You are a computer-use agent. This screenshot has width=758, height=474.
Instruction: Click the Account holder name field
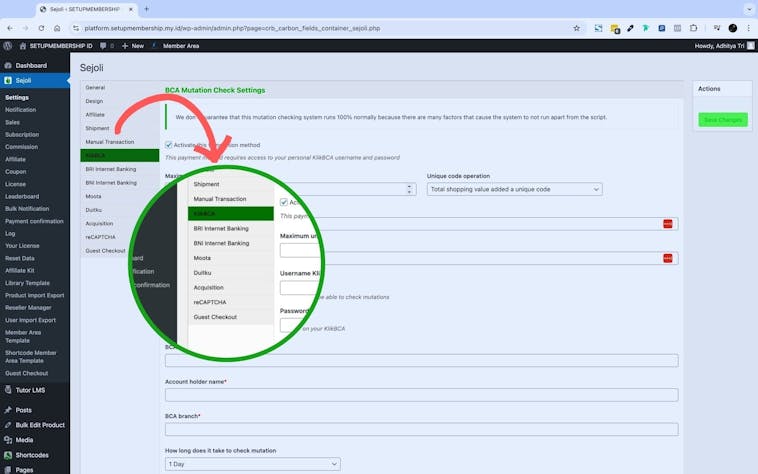(x=421, y=395)
